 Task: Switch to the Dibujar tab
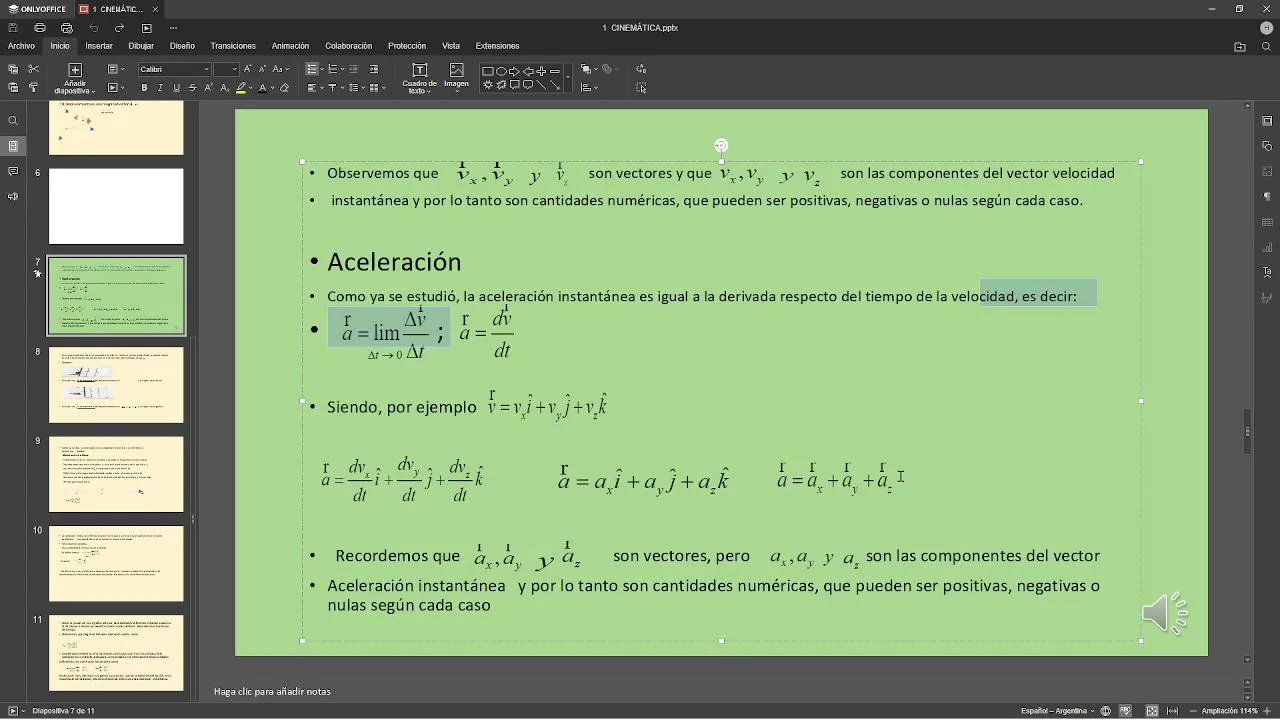(141, 46)
